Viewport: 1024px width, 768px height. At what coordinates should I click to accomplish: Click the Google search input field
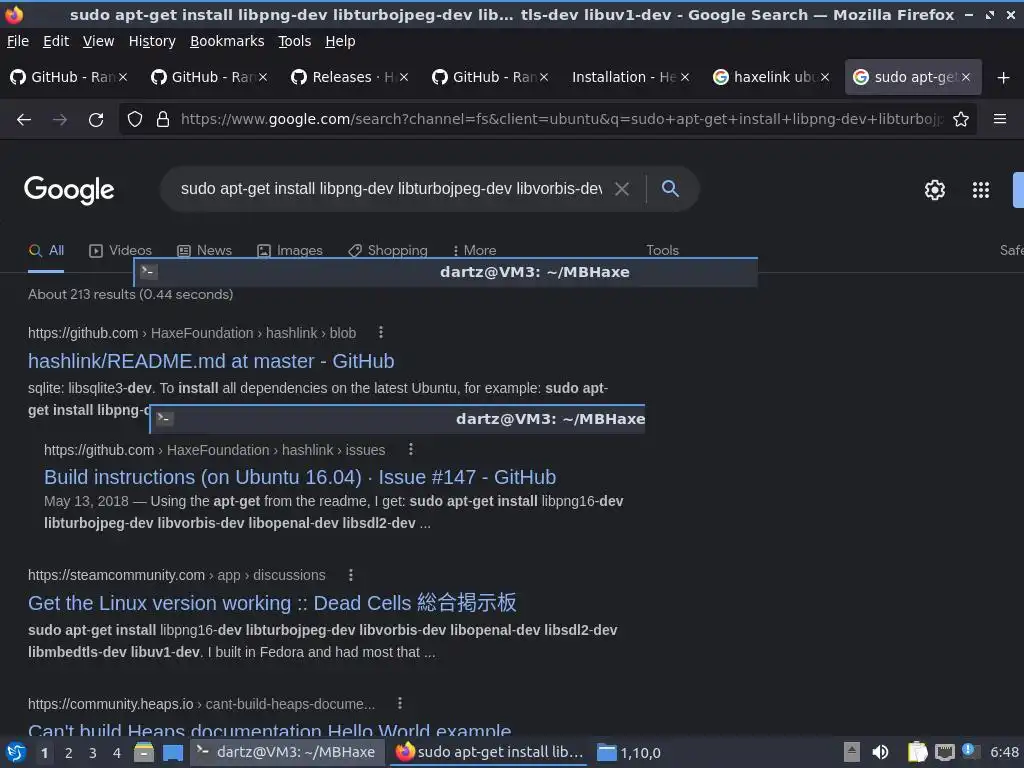pyautogui.click(x=391, y=189)
